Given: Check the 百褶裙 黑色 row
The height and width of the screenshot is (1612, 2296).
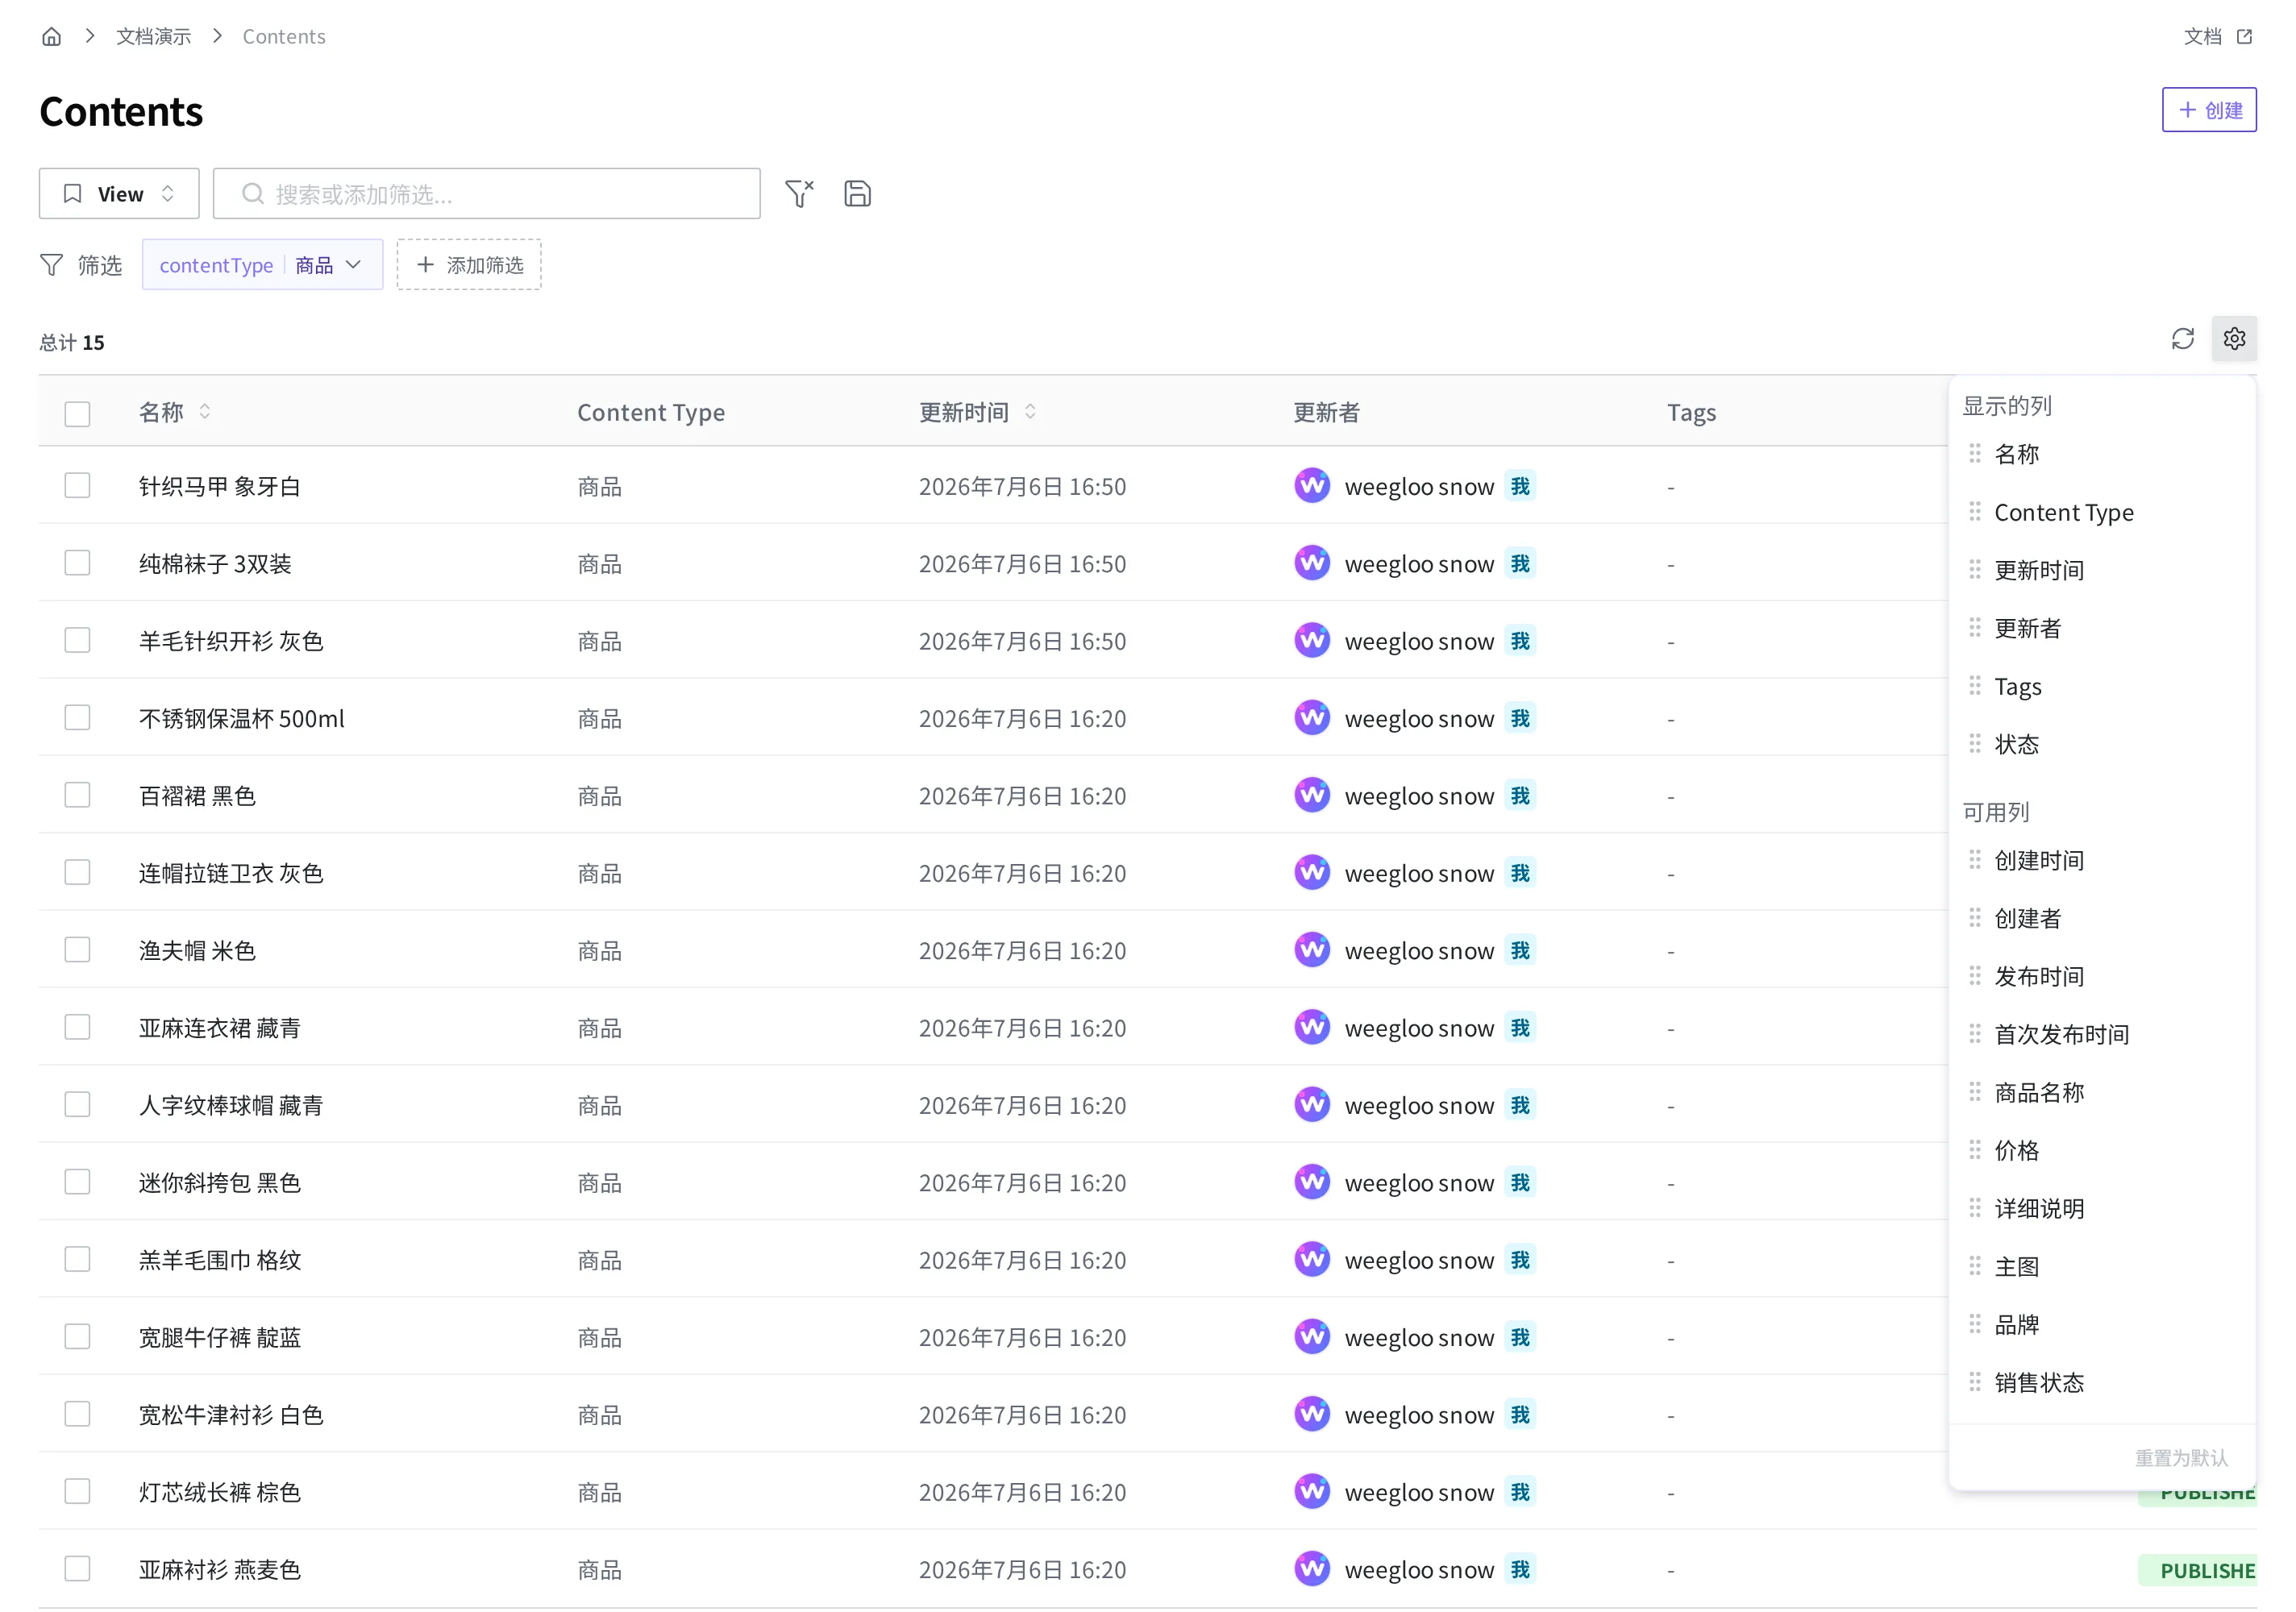Looking at the screenshot, I should pos(77,795).
